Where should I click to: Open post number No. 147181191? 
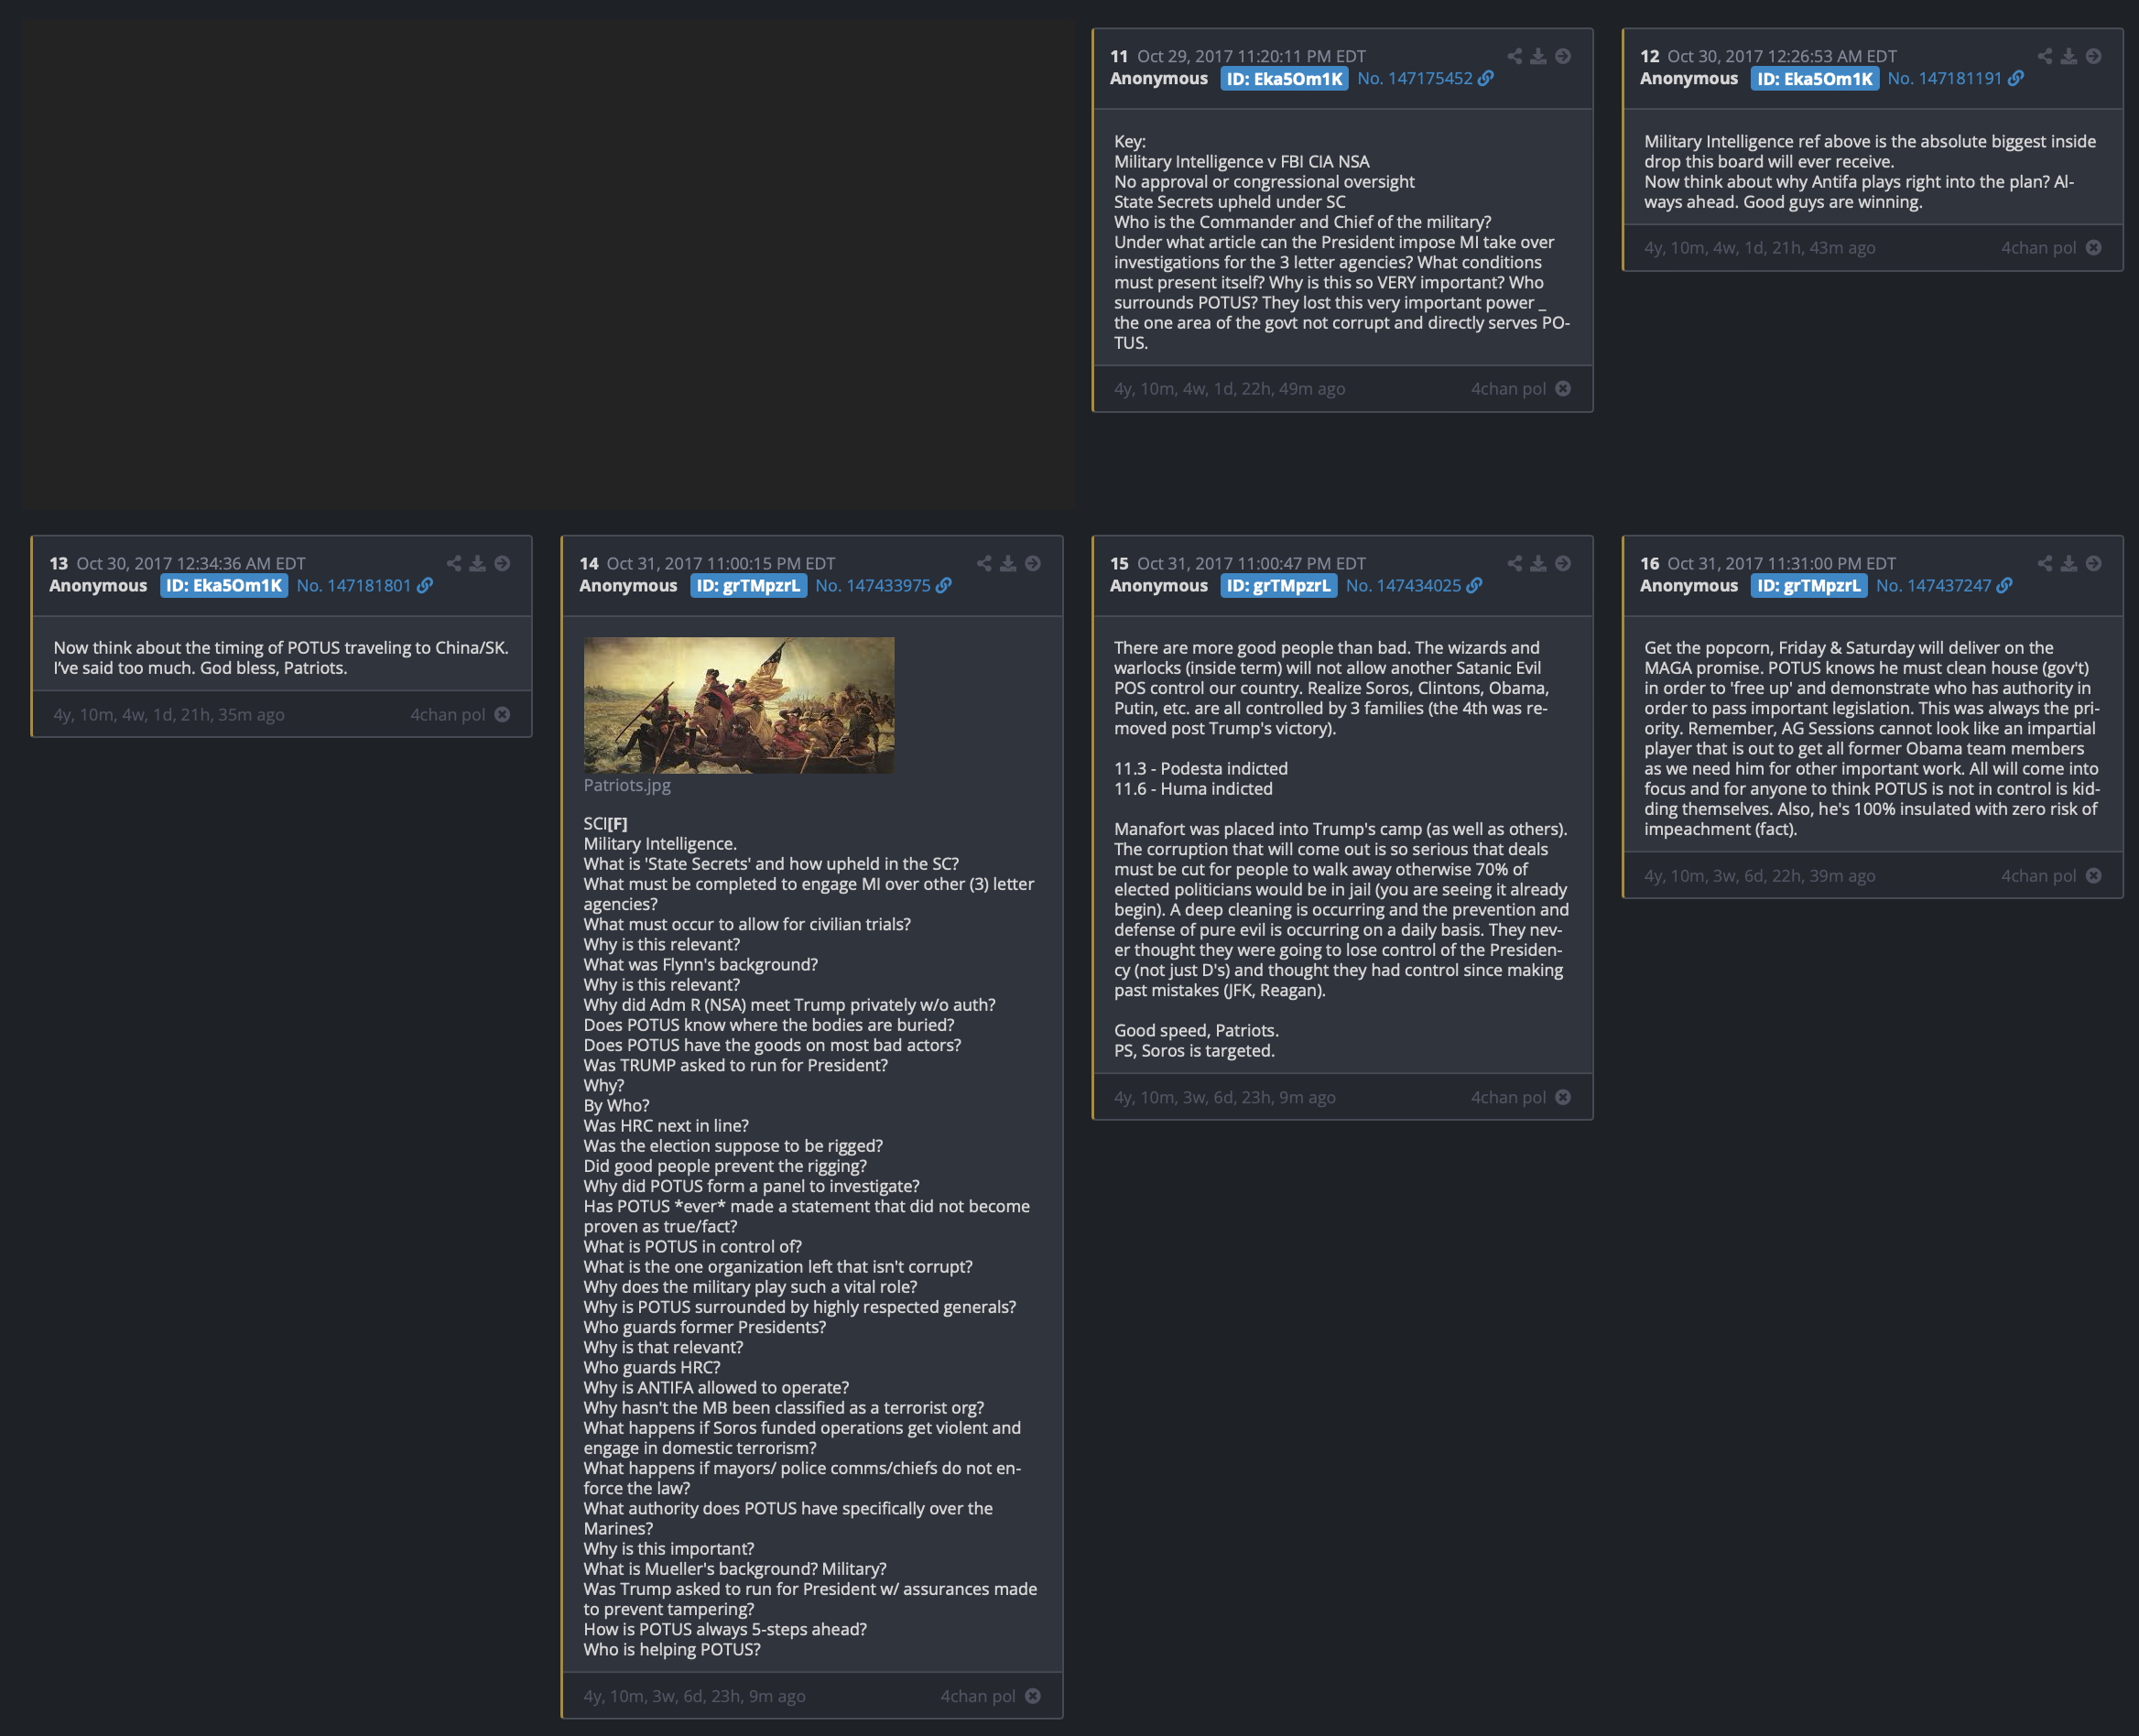point(1944,78)
